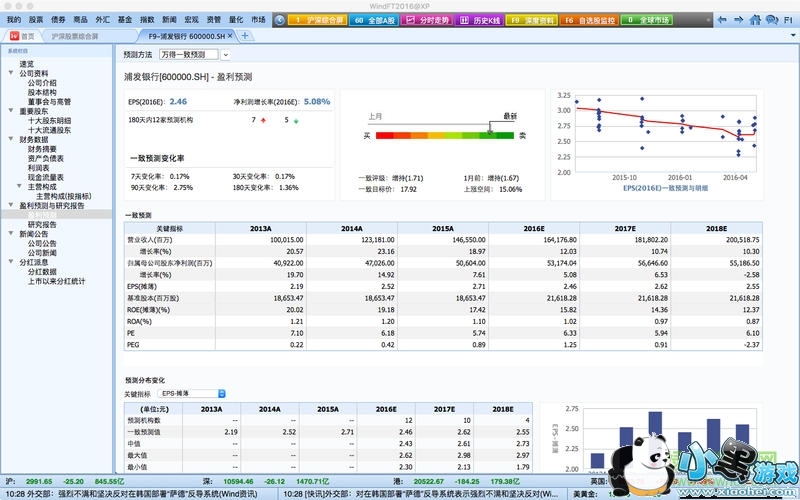Select 上市以来分红统计 in sidebar
The width and height of the screenshot is (800, 500).
56,281
